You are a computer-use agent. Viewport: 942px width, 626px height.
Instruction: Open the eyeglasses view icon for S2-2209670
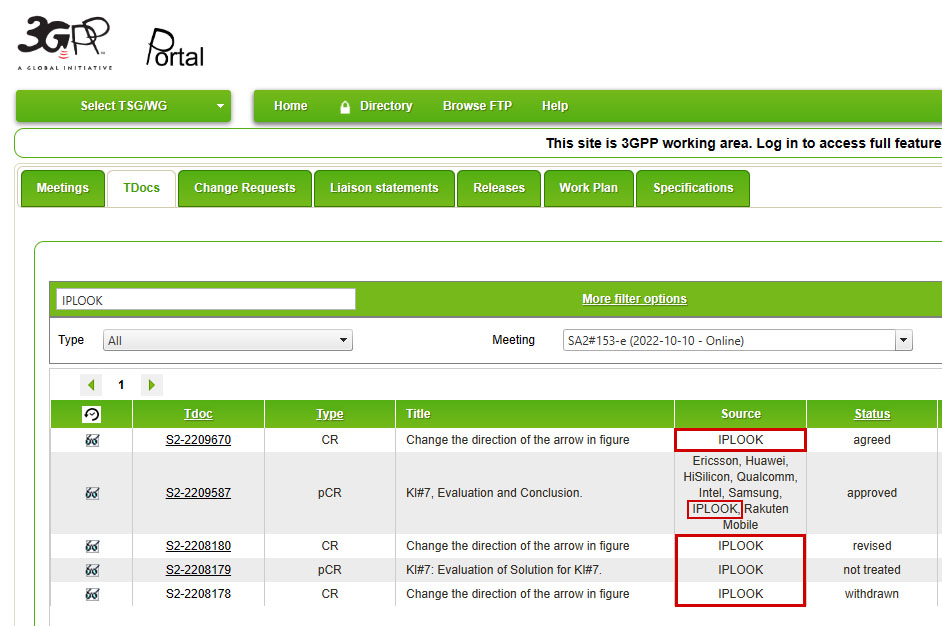pyautogui.click(x=91, y=440)
